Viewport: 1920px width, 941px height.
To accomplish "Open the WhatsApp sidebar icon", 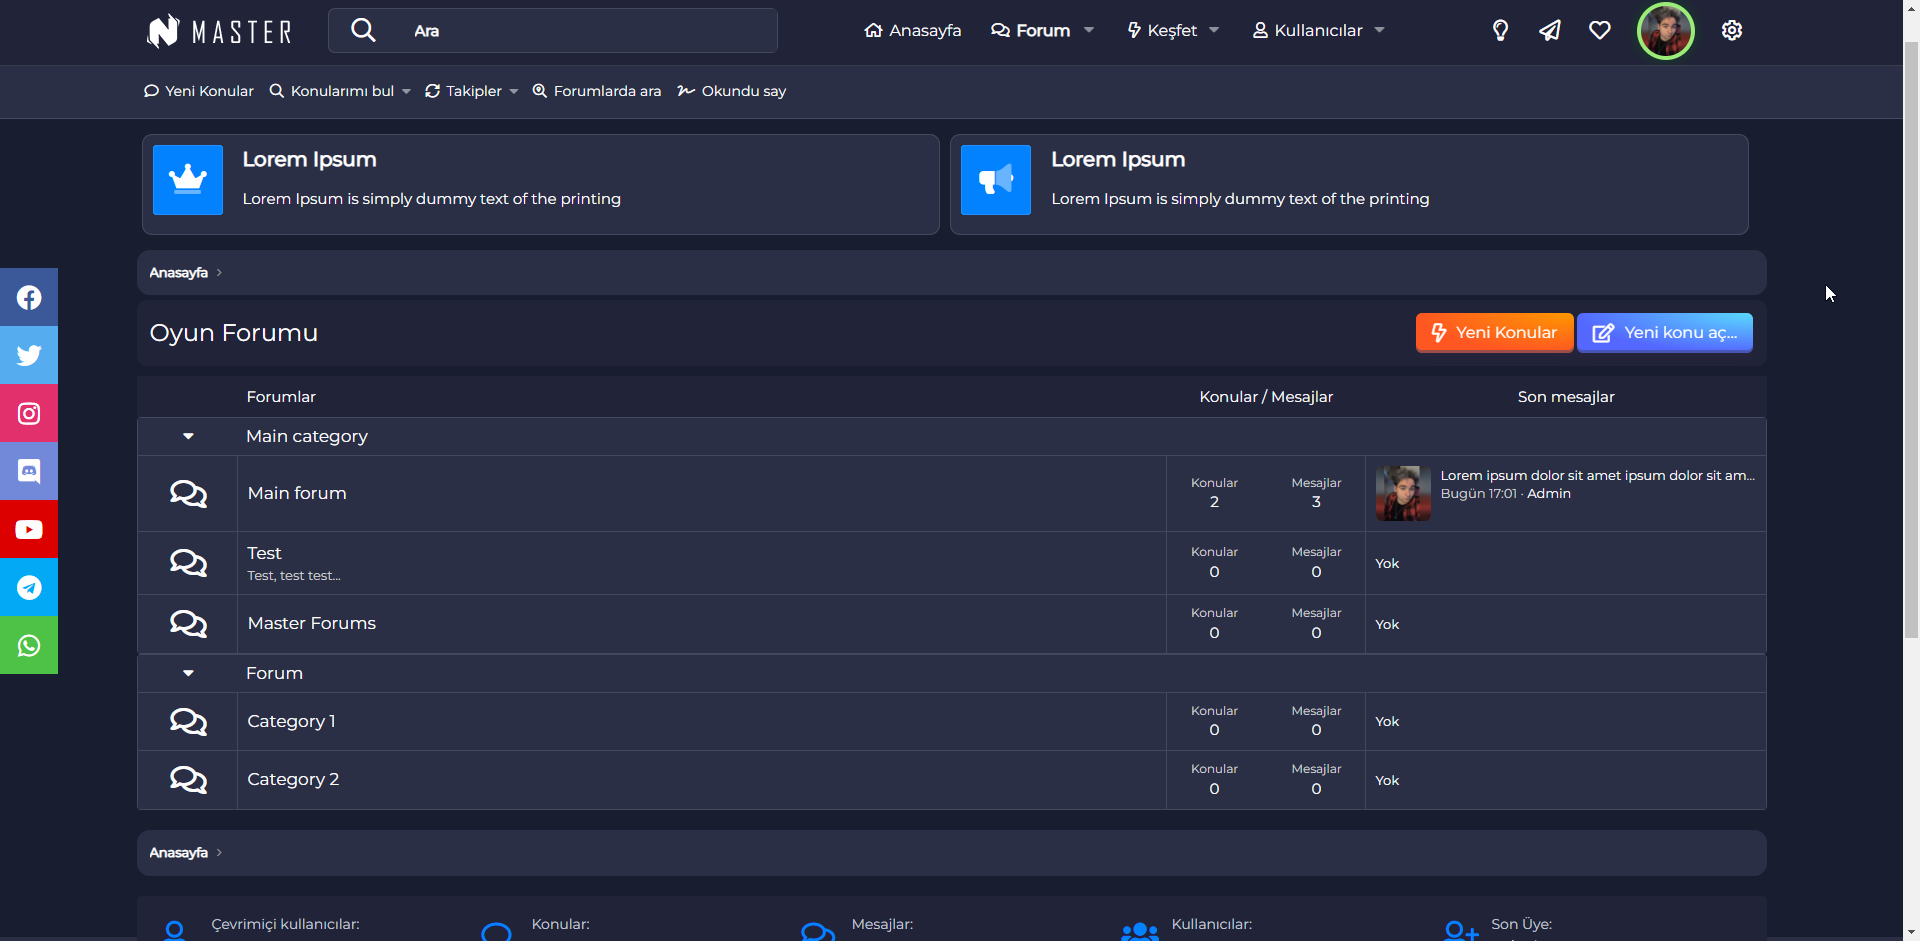I will point(29,646).
